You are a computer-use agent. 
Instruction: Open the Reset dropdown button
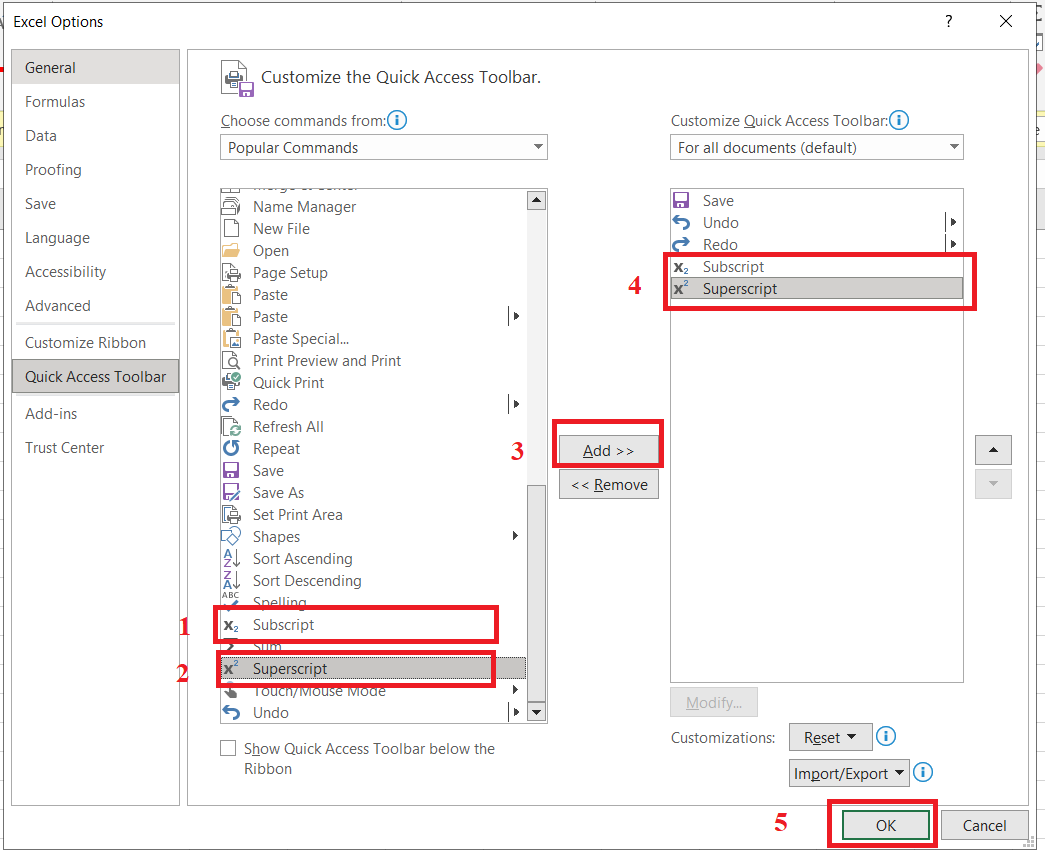(830, 737)
